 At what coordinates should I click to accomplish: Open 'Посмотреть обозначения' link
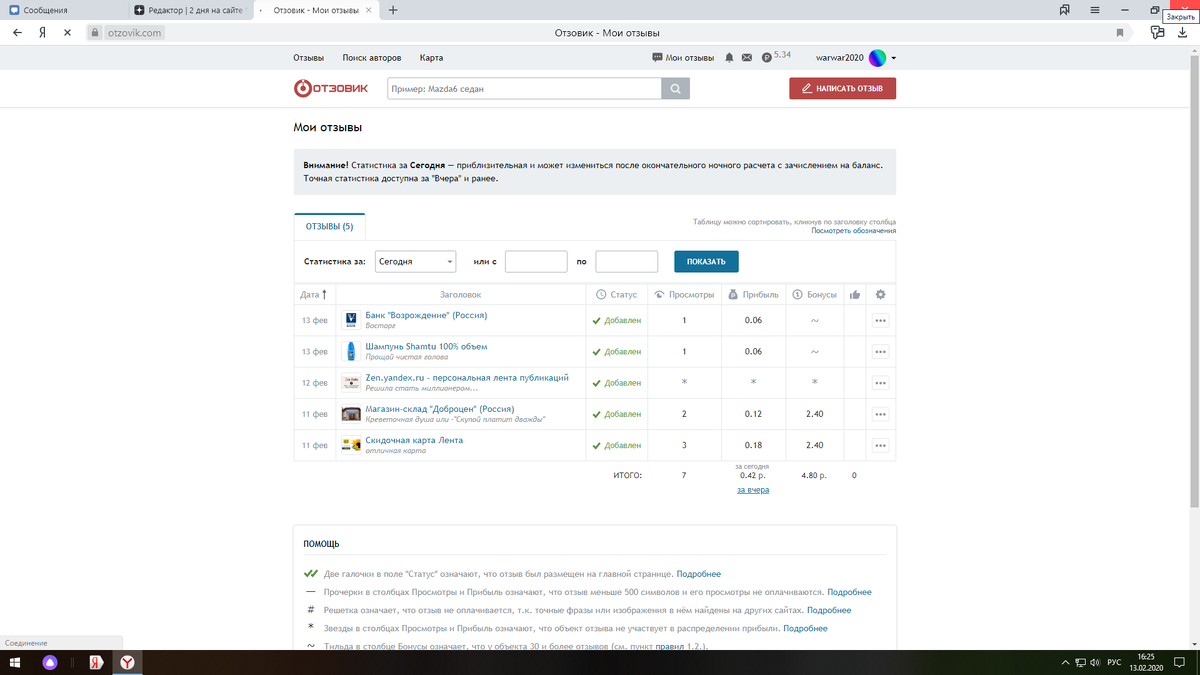point(853,231)
